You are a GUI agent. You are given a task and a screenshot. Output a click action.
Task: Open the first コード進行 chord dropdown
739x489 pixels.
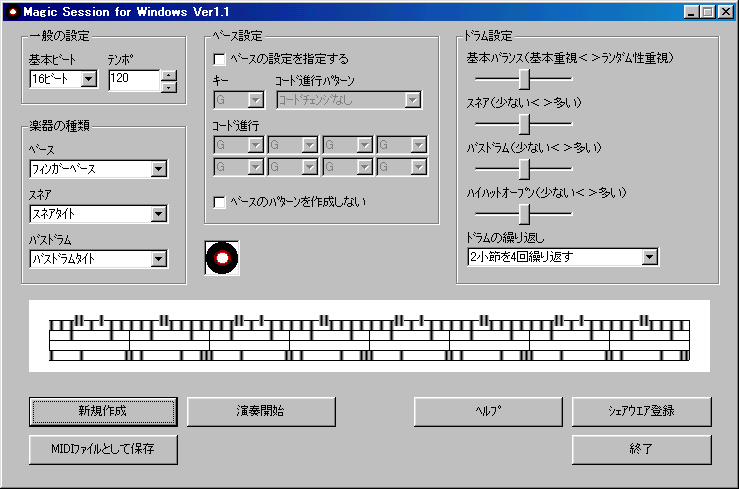click(239, 145)
